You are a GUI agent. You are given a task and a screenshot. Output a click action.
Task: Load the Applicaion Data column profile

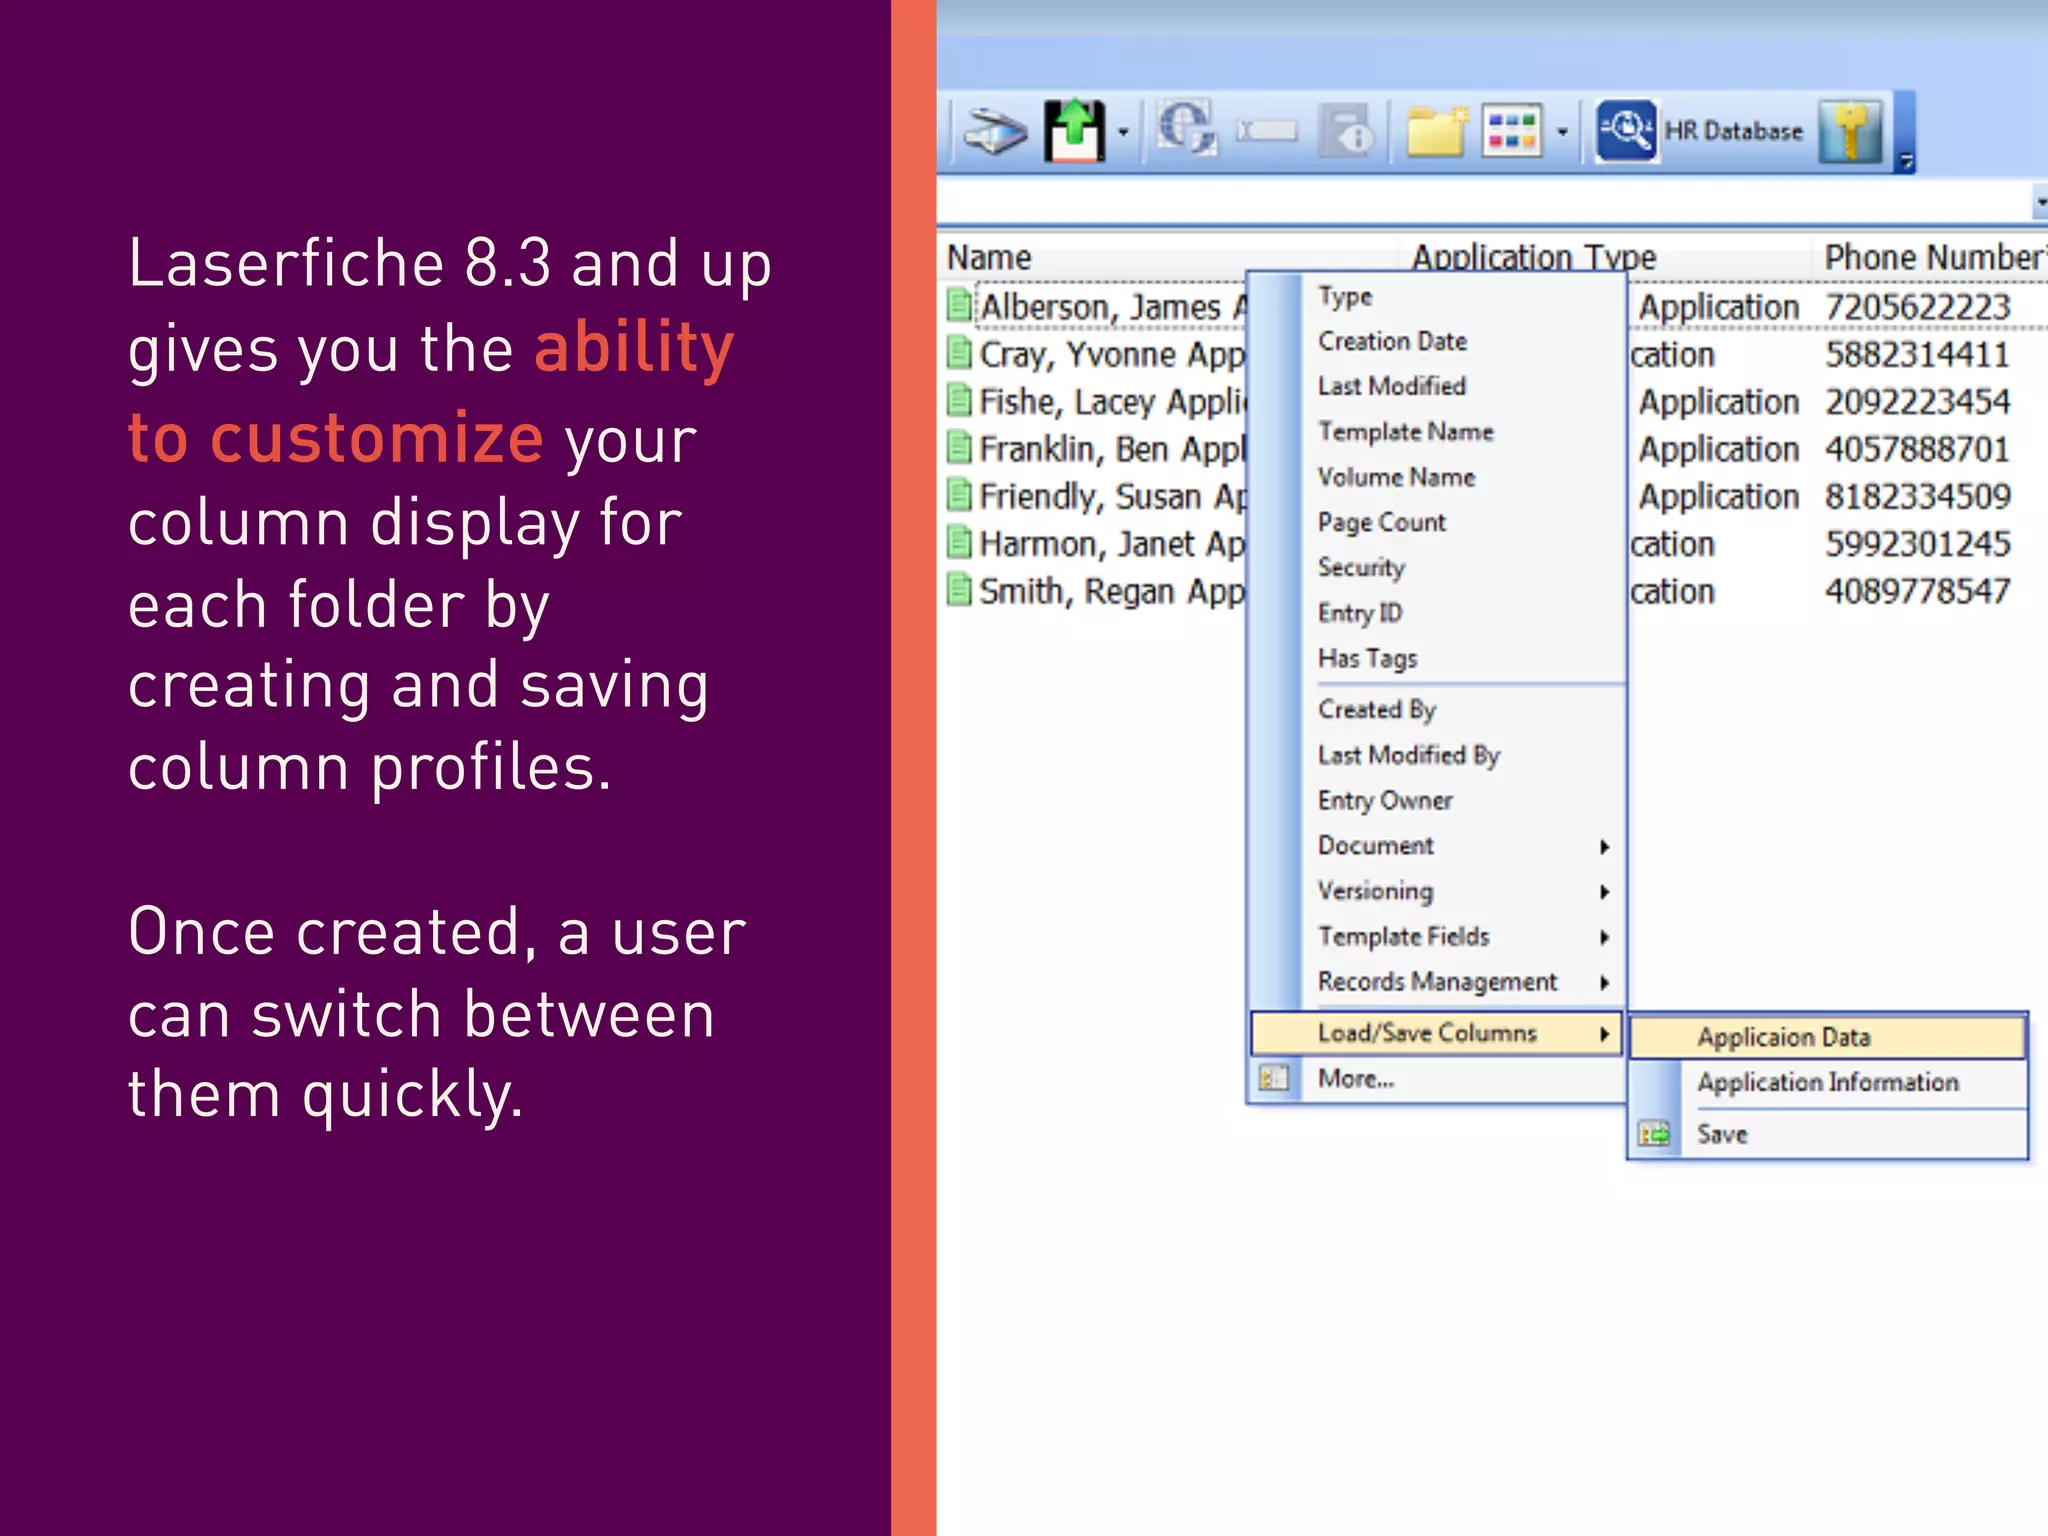point(1828,1038)
